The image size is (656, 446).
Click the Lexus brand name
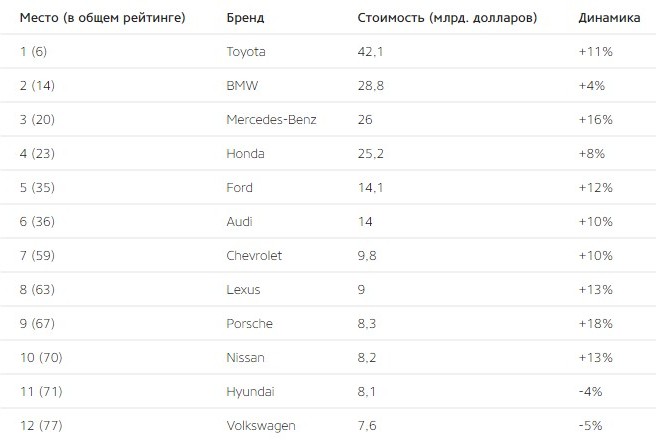[x=243, y=290]
